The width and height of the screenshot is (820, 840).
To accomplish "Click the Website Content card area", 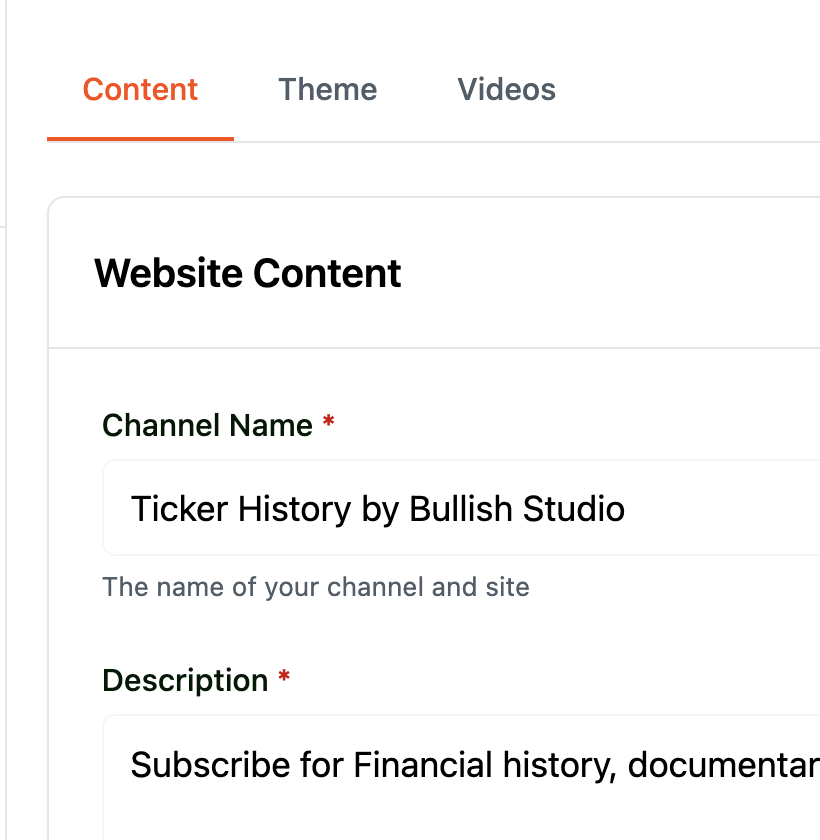I will [x=430, y=273].
